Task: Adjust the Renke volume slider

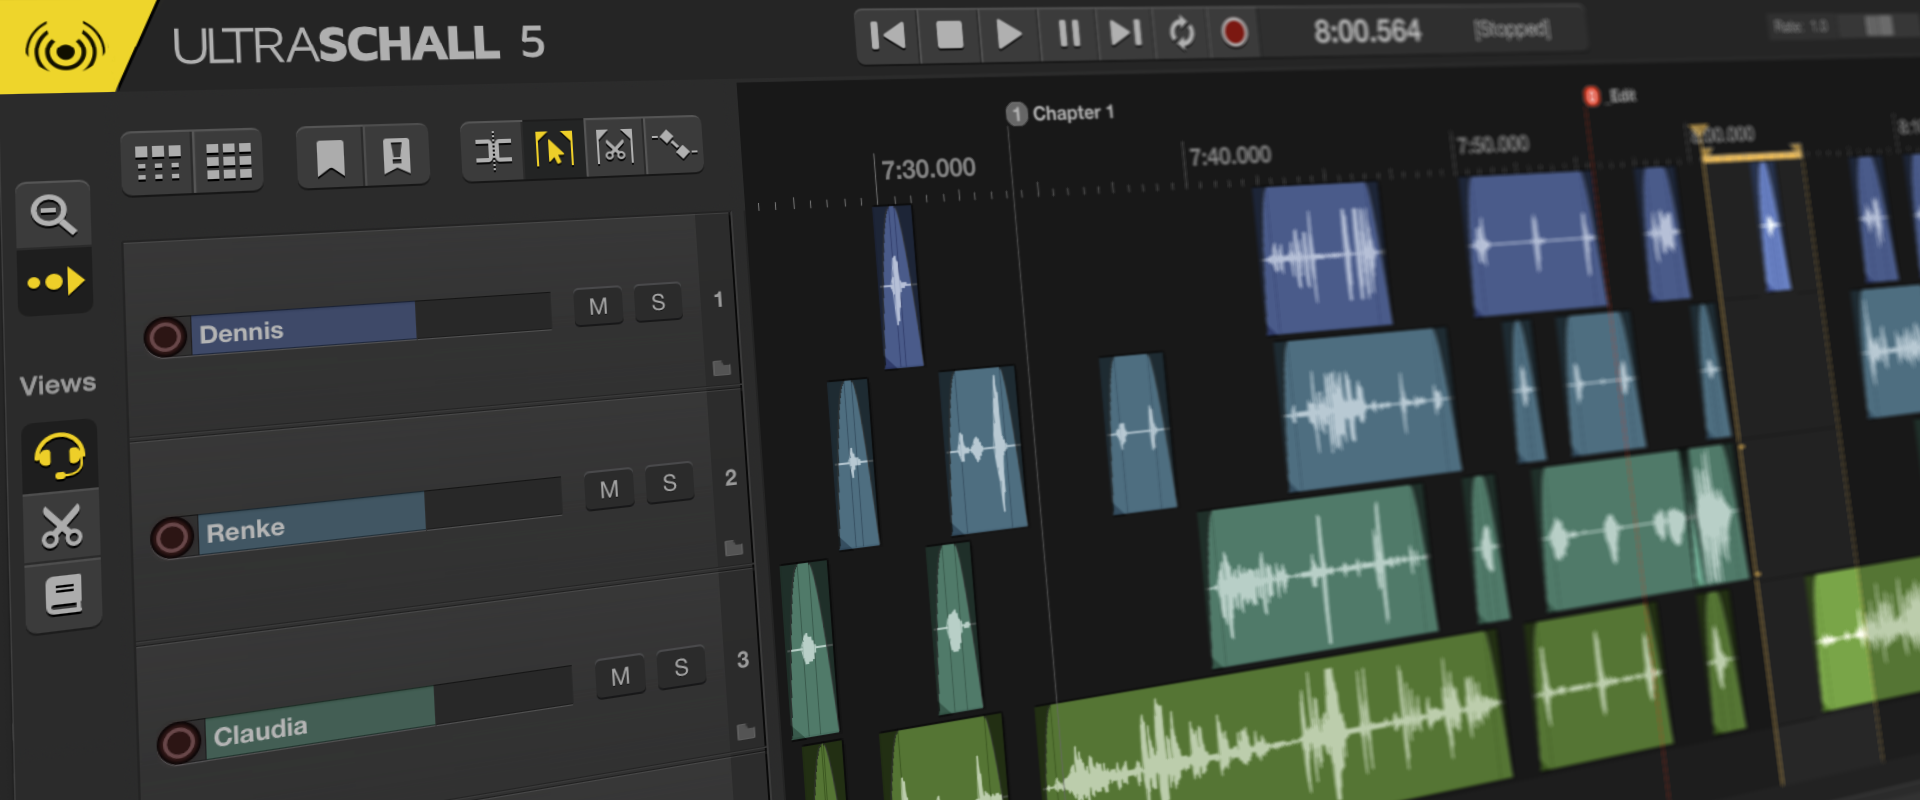Action: (x=381, y=514)
